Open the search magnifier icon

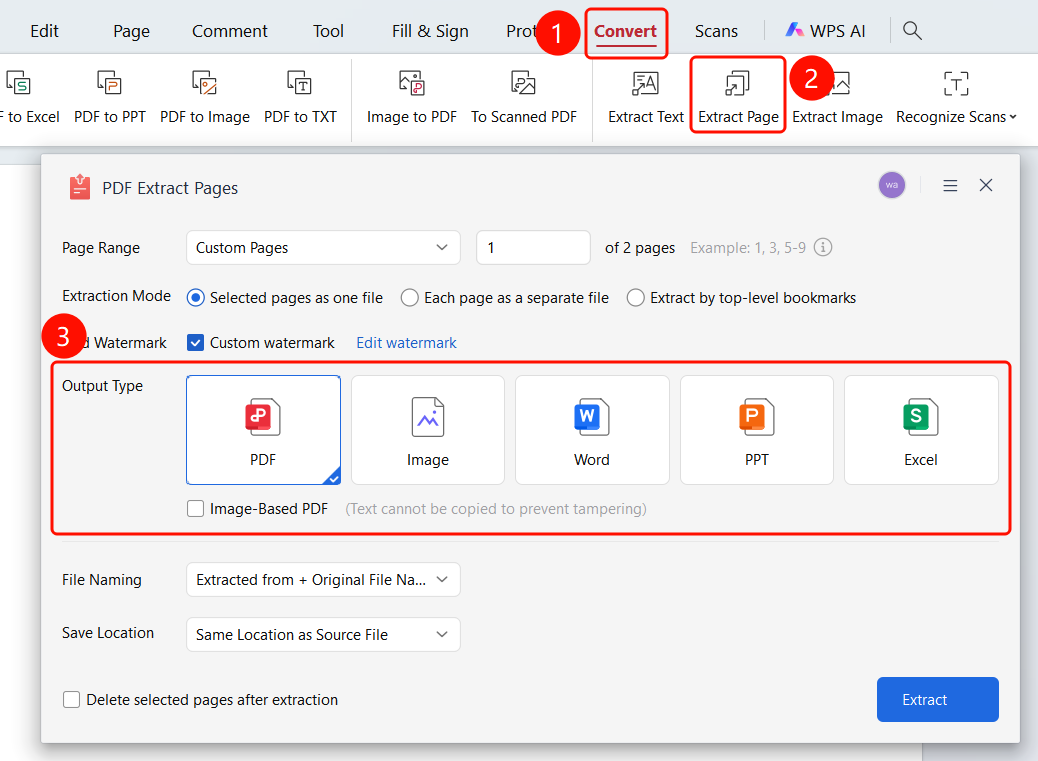[912, 30]
